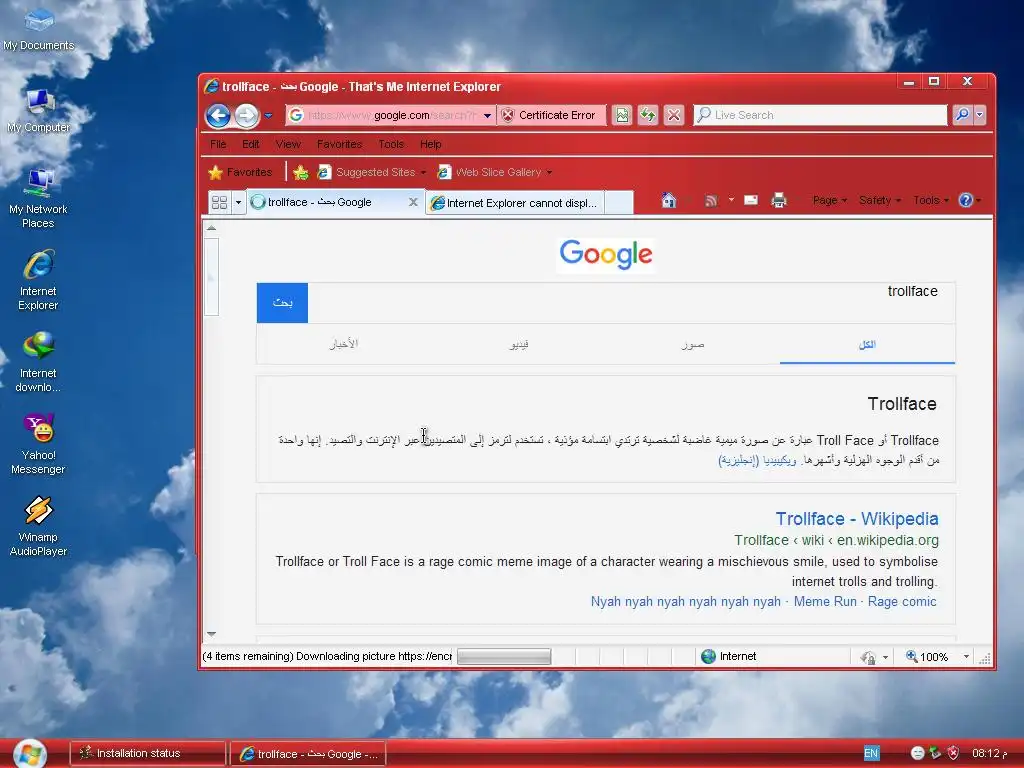1024x768 pixels.
Task: Click the page scrollbar up arrow
Action: [212, 228]
